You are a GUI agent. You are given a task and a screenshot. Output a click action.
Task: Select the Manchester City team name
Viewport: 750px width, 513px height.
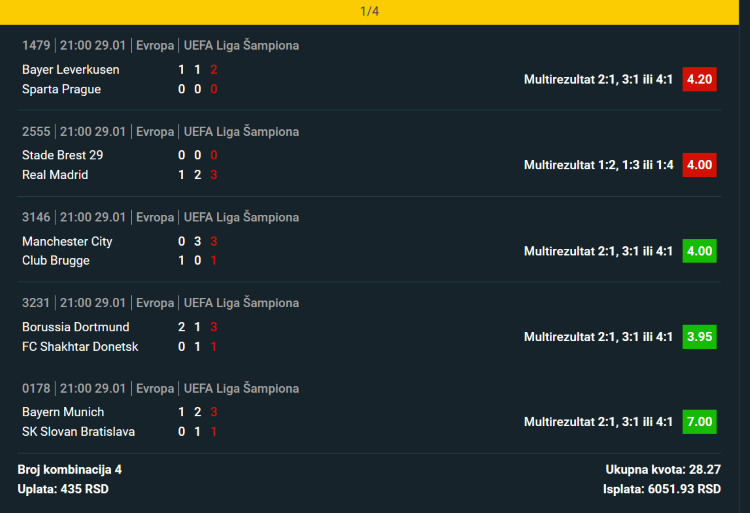point(67,241)
